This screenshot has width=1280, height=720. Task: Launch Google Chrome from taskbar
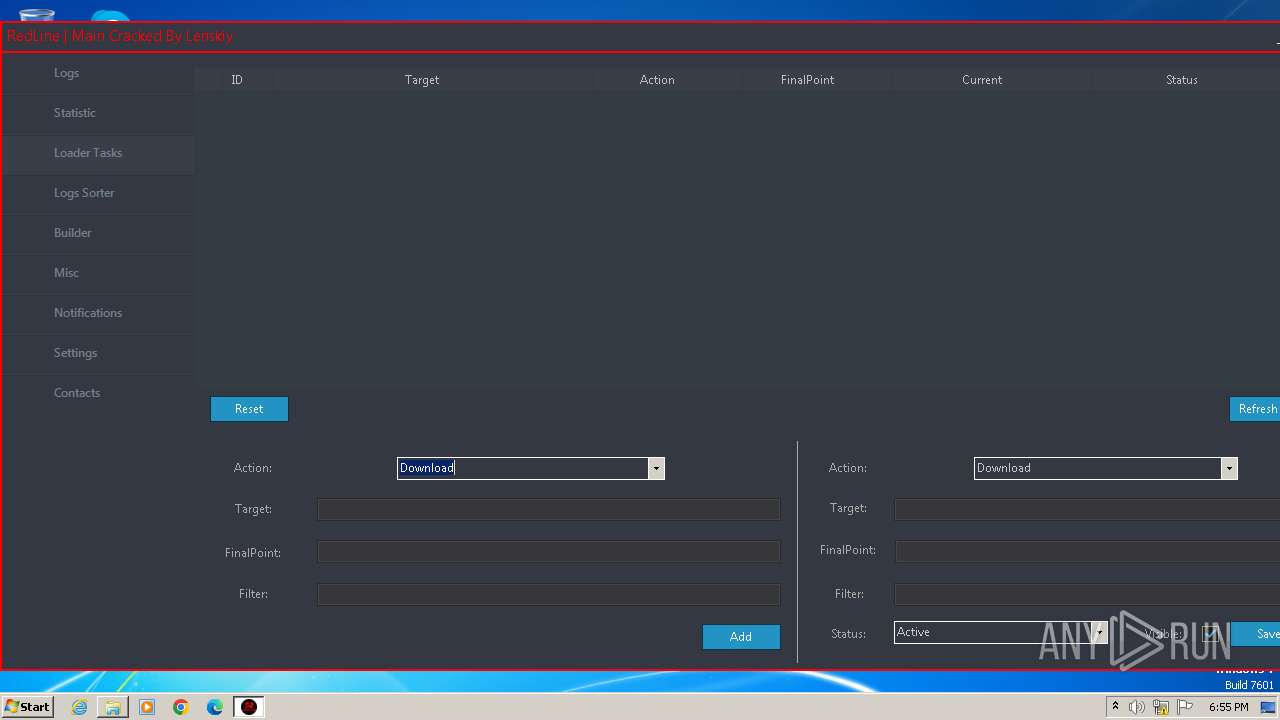pyautogui.click(x=181, y=707)
